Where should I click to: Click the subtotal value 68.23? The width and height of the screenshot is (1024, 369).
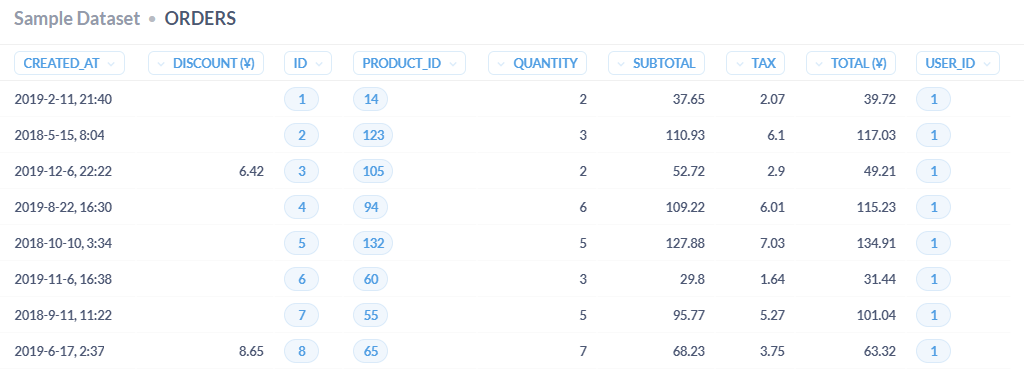tap(689, 351)
